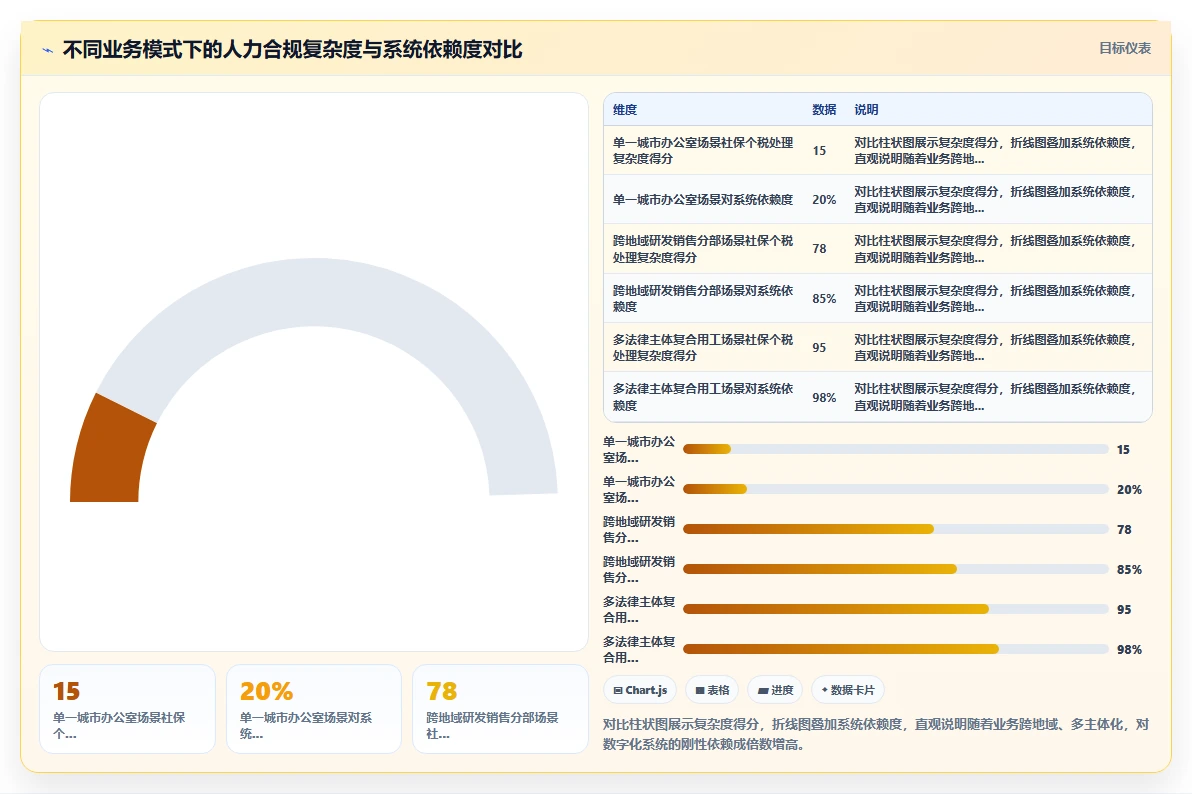Viewport: 1192px width, 794px height.
Task: Click the progress bar valued 78
Action: (896, 529)
